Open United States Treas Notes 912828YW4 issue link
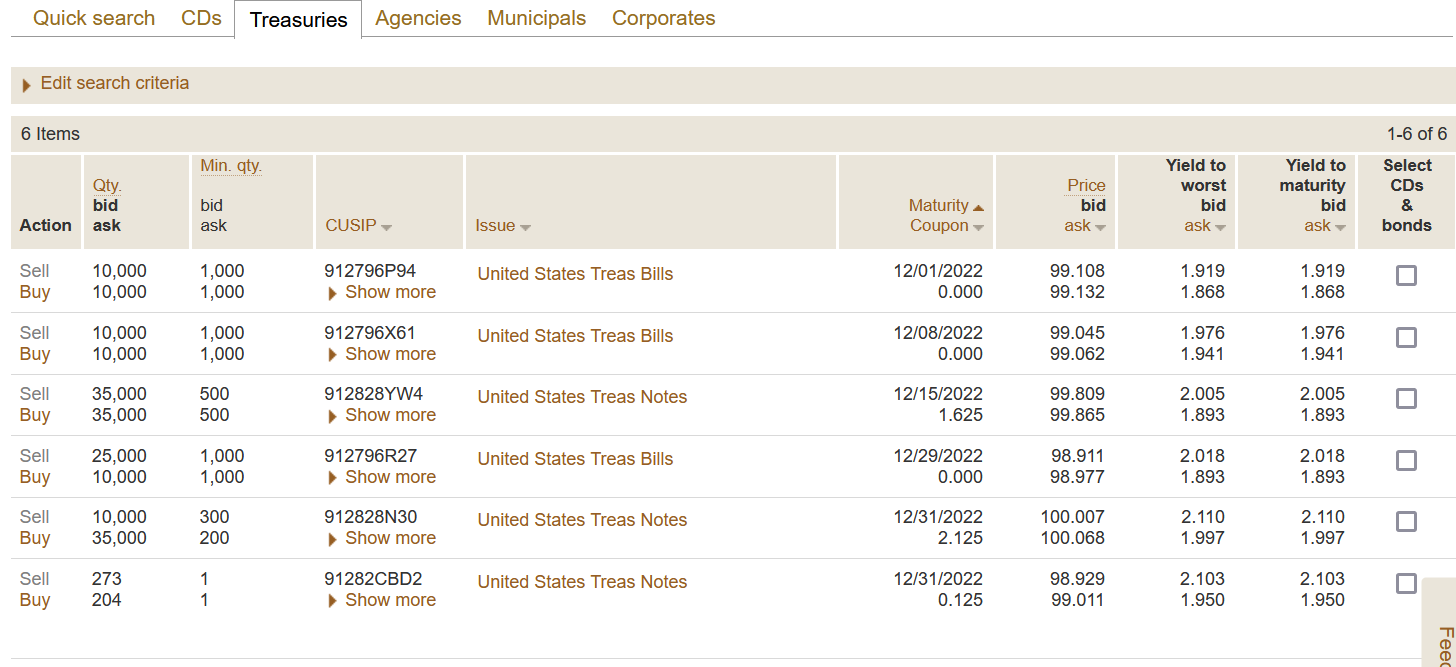Screen dimensions: 1456x667 pos(582,397)
